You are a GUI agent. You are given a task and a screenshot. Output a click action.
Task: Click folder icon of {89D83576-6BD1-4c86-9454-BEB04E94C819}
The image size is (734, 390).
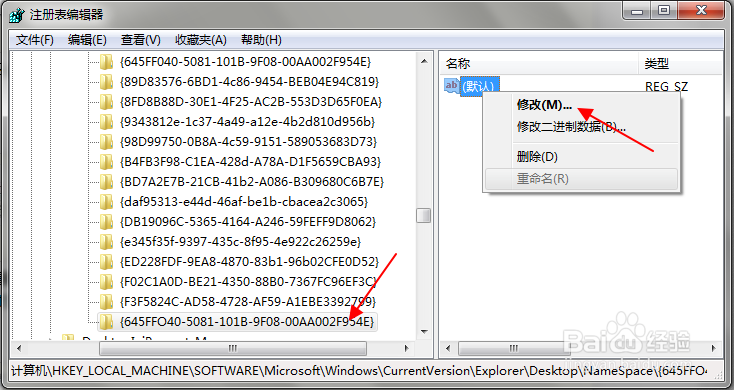click(107, 82)
